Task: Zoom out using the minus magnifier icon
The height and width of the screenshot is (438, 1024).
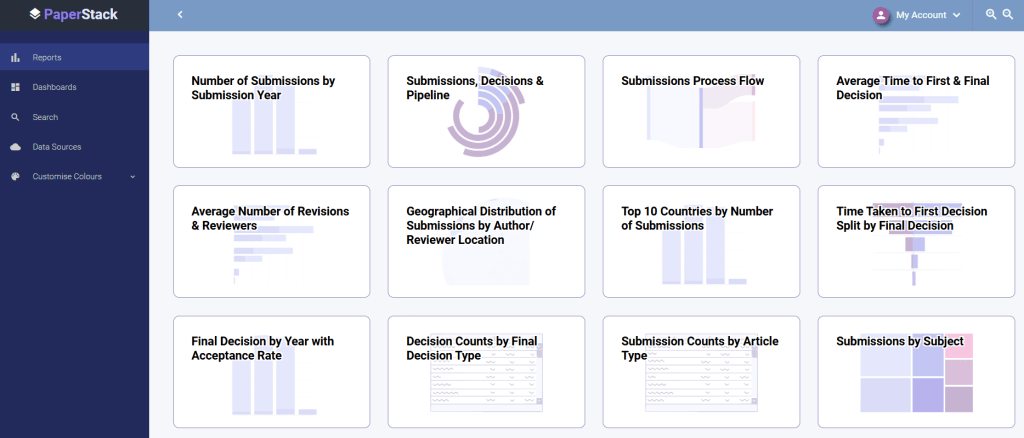Action: click(x=1008, y=15)
